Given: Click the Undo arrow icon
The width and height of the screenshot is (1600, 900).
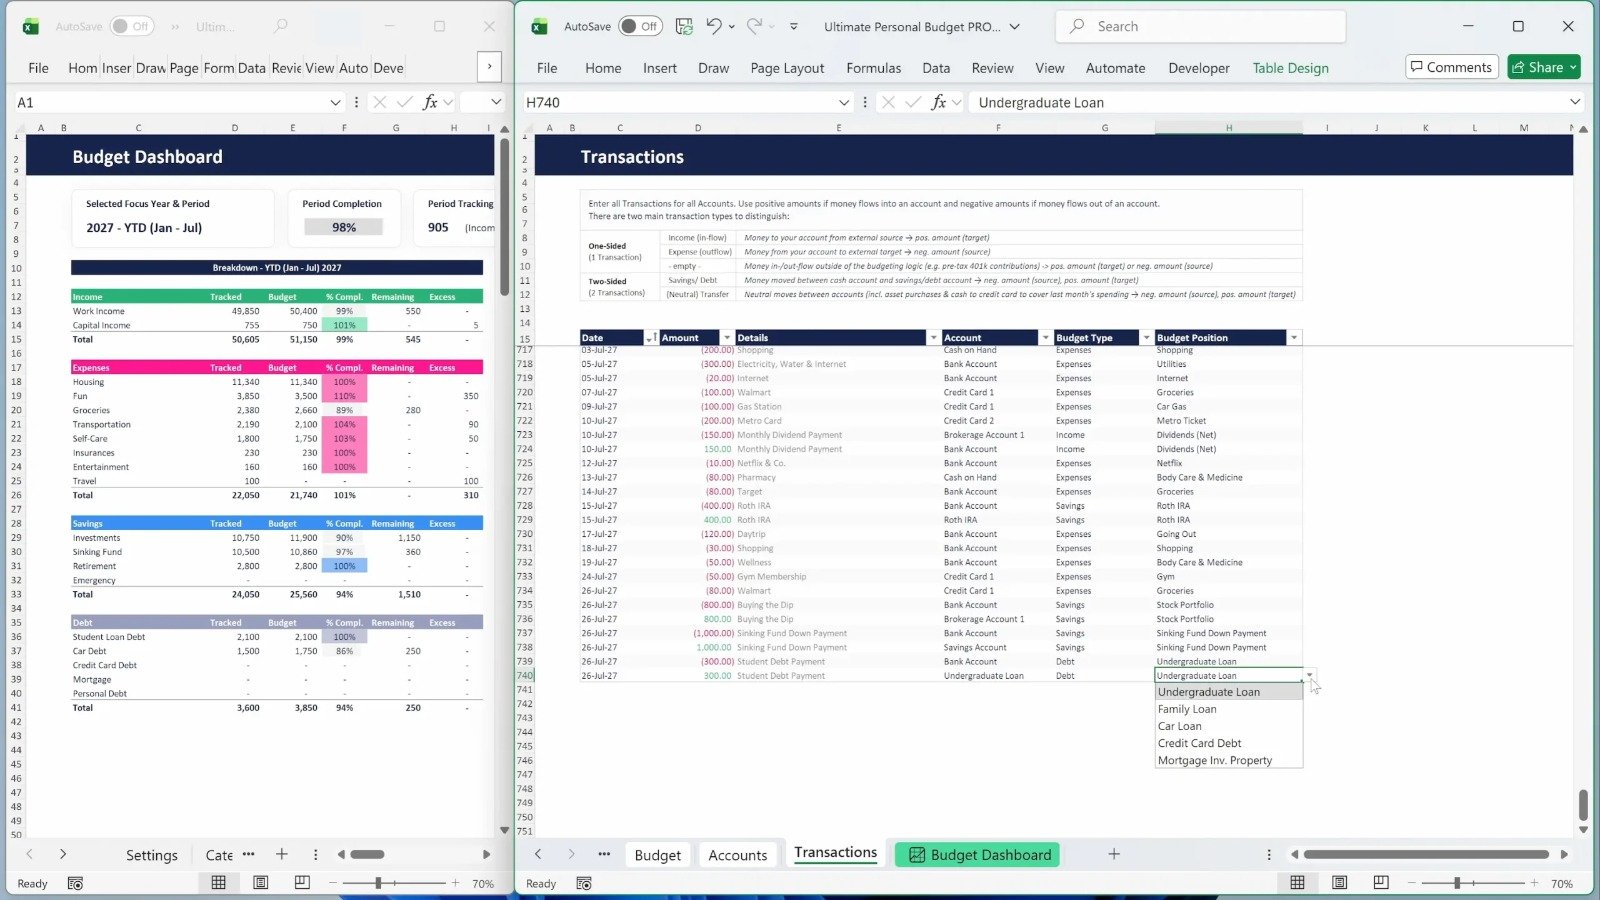Looking at the screenshot, I should pyautogui.click(x=714, y=27).
